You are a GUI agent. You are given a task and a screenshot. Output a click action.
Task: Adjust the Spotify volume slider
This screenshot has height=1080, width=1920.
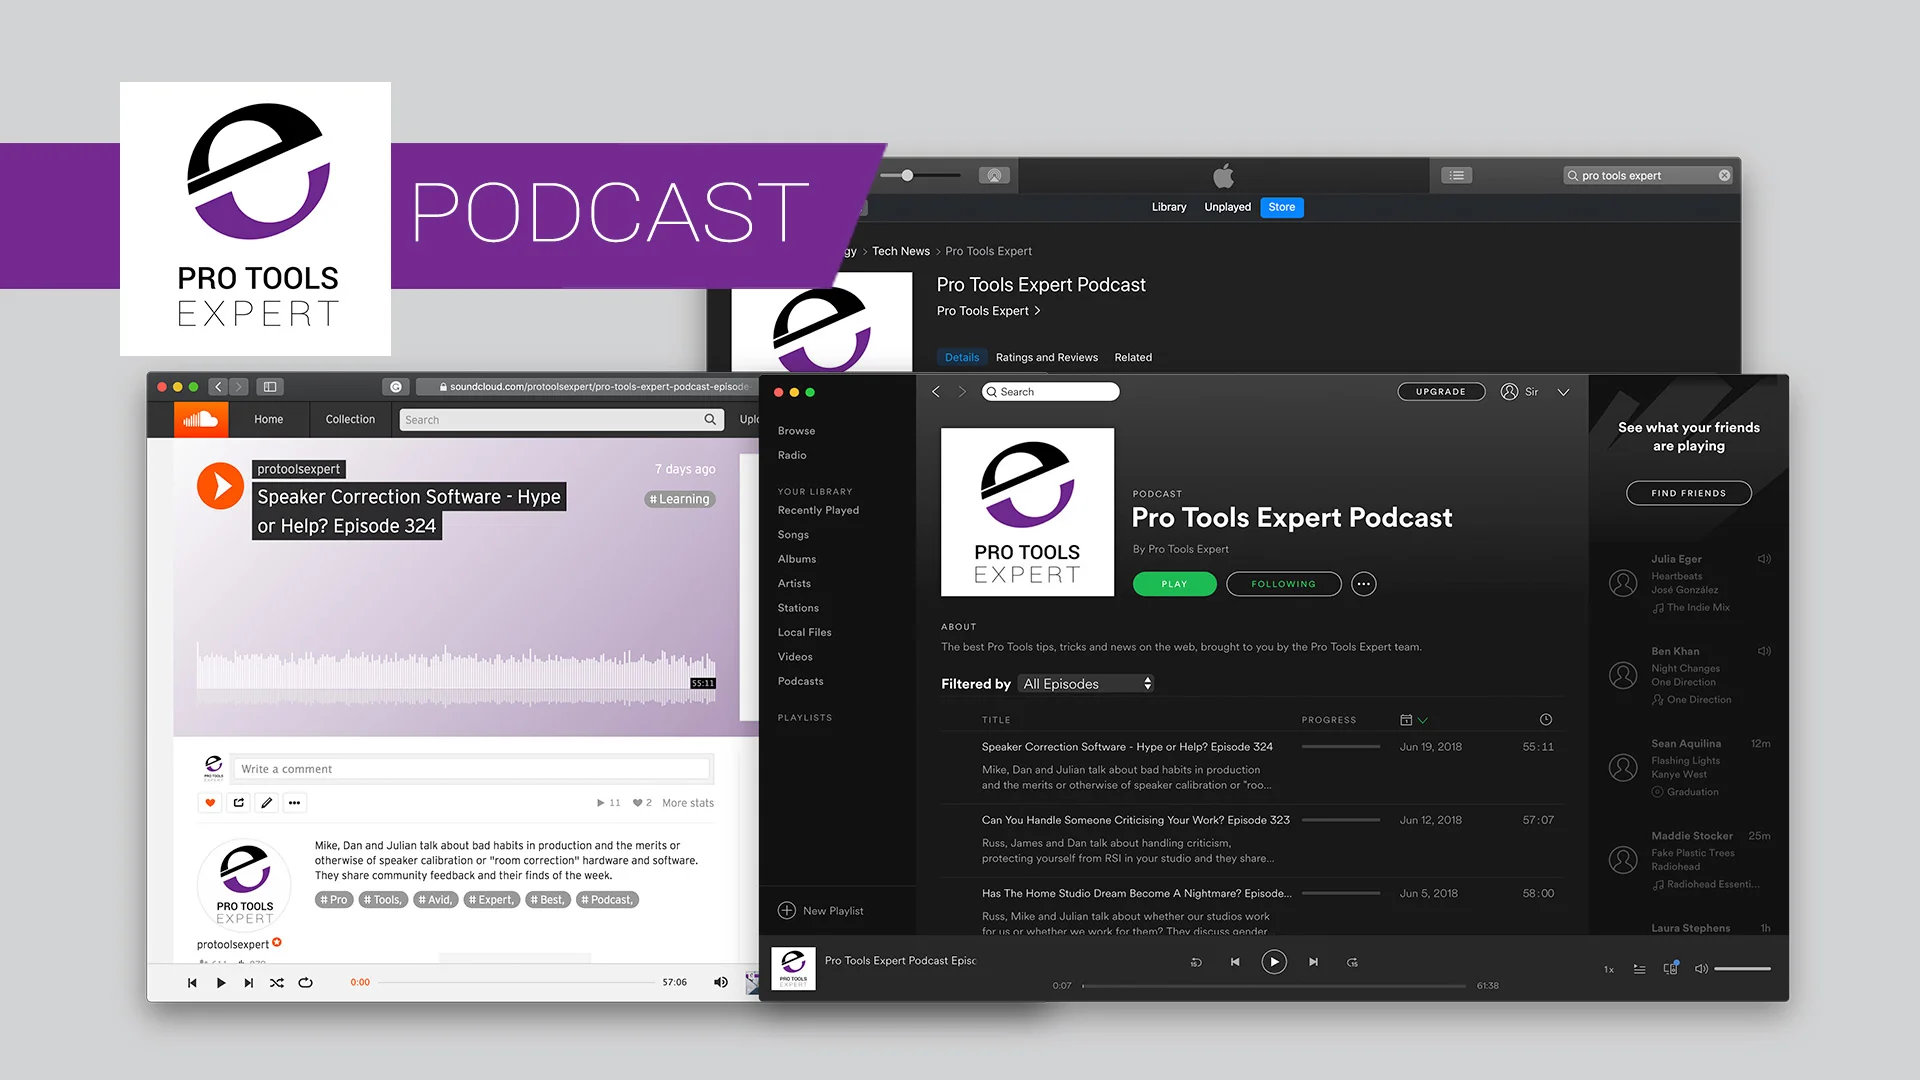(1742, 969)
